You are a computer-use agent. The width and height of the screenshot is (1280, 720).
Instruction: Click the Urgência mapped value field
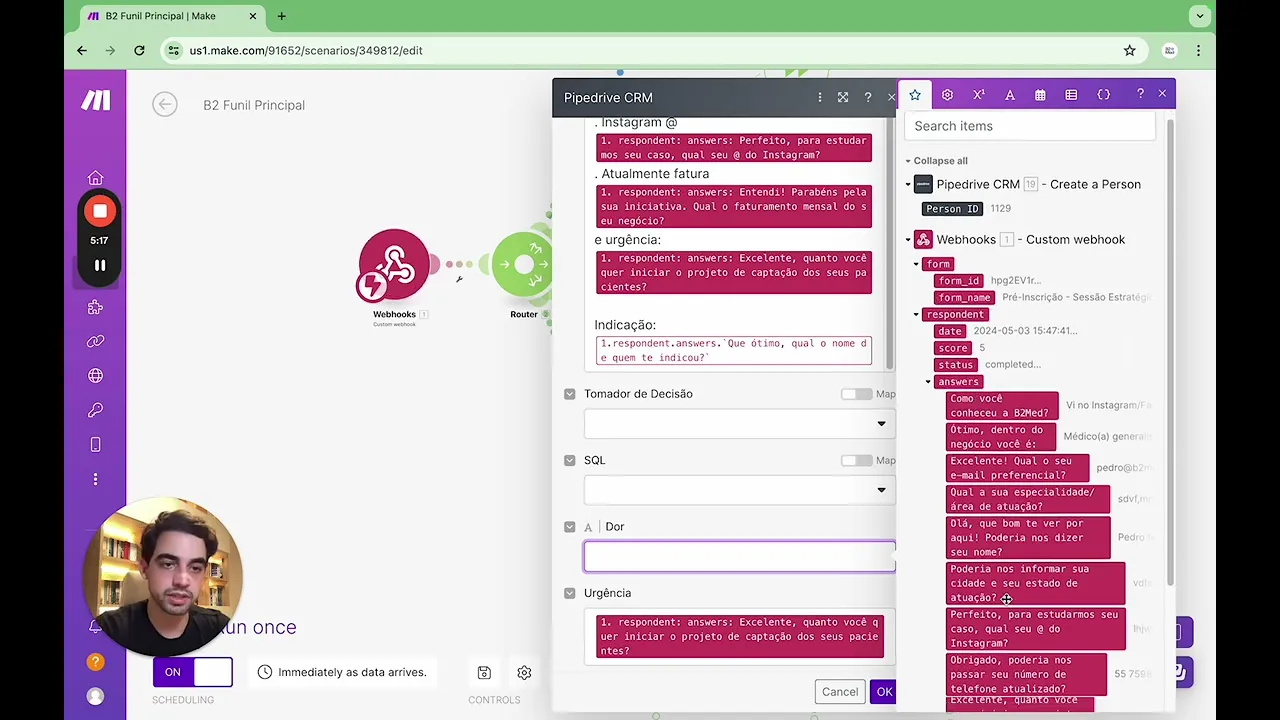coord(739,637)
